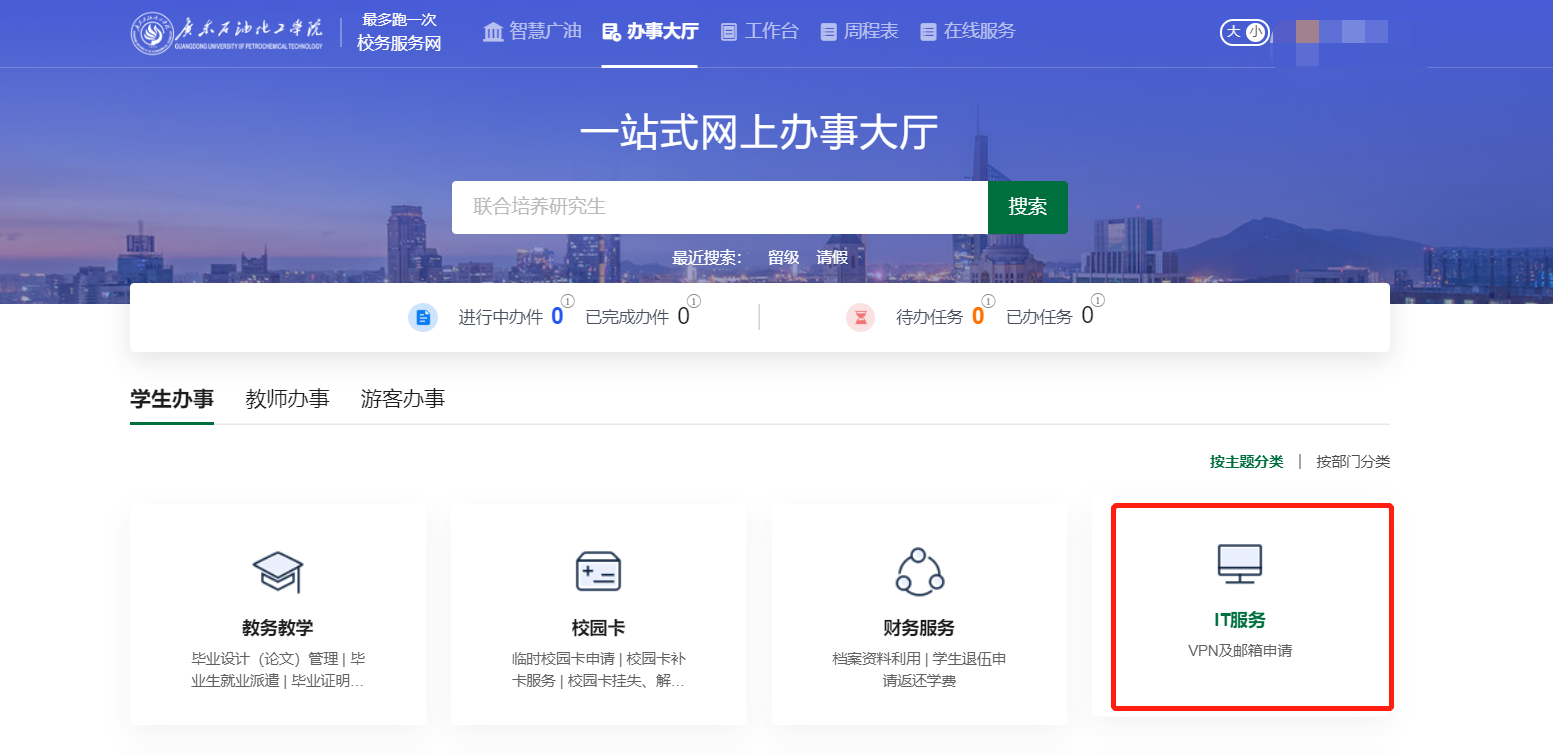Open the 智慧广油 navigation menu
This screenshot has width=1553, height=755.
(x=532, y=31)
